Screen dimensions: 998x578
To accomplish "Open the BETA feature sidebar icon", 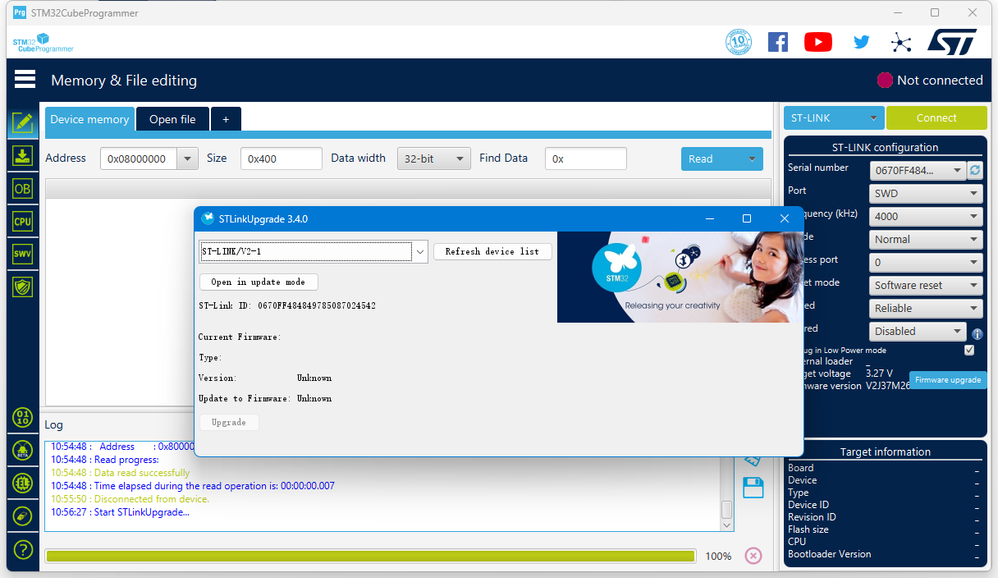I will (x=23, y=451).
